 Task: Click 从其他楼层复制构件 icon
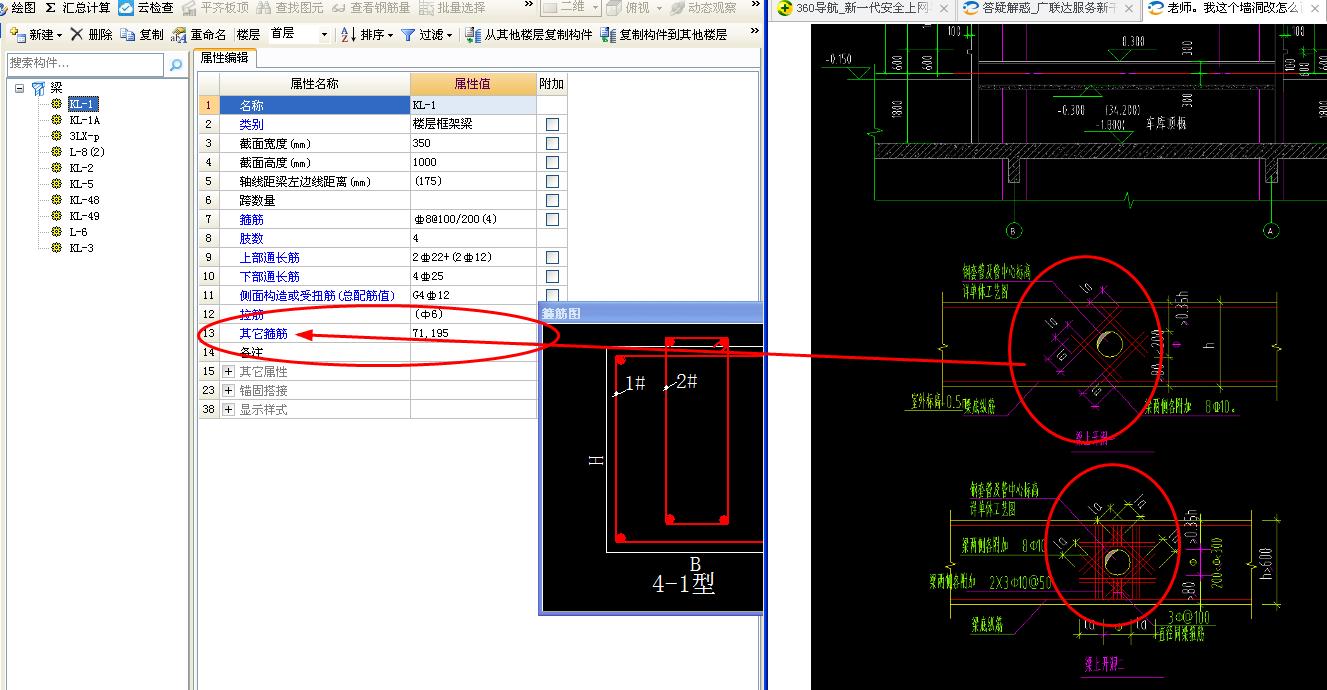[473, 34]
